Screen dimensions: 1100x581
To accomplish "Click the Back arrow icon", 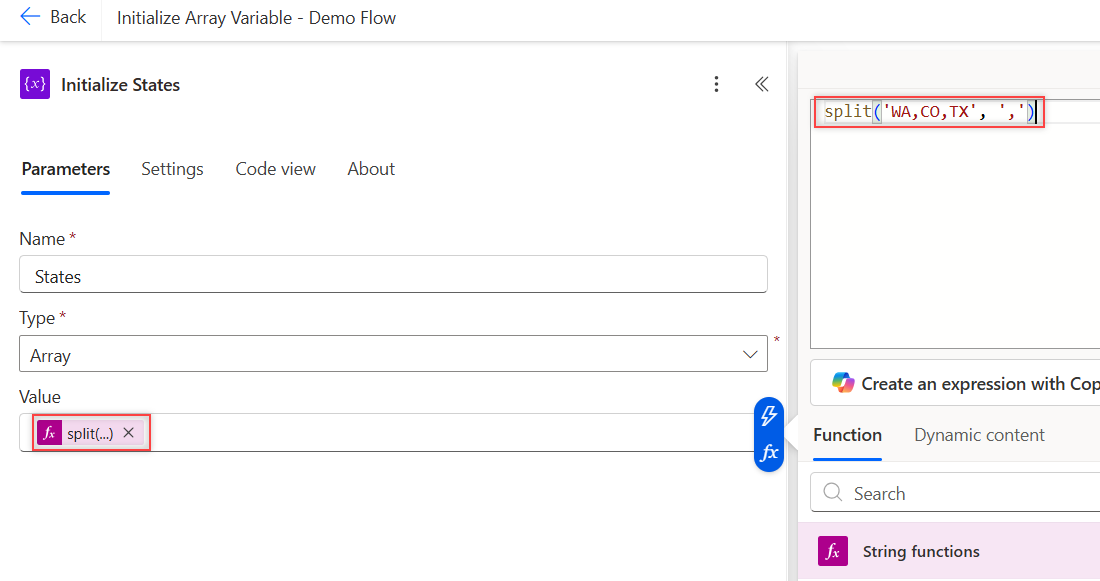I will tap(30, 17).
